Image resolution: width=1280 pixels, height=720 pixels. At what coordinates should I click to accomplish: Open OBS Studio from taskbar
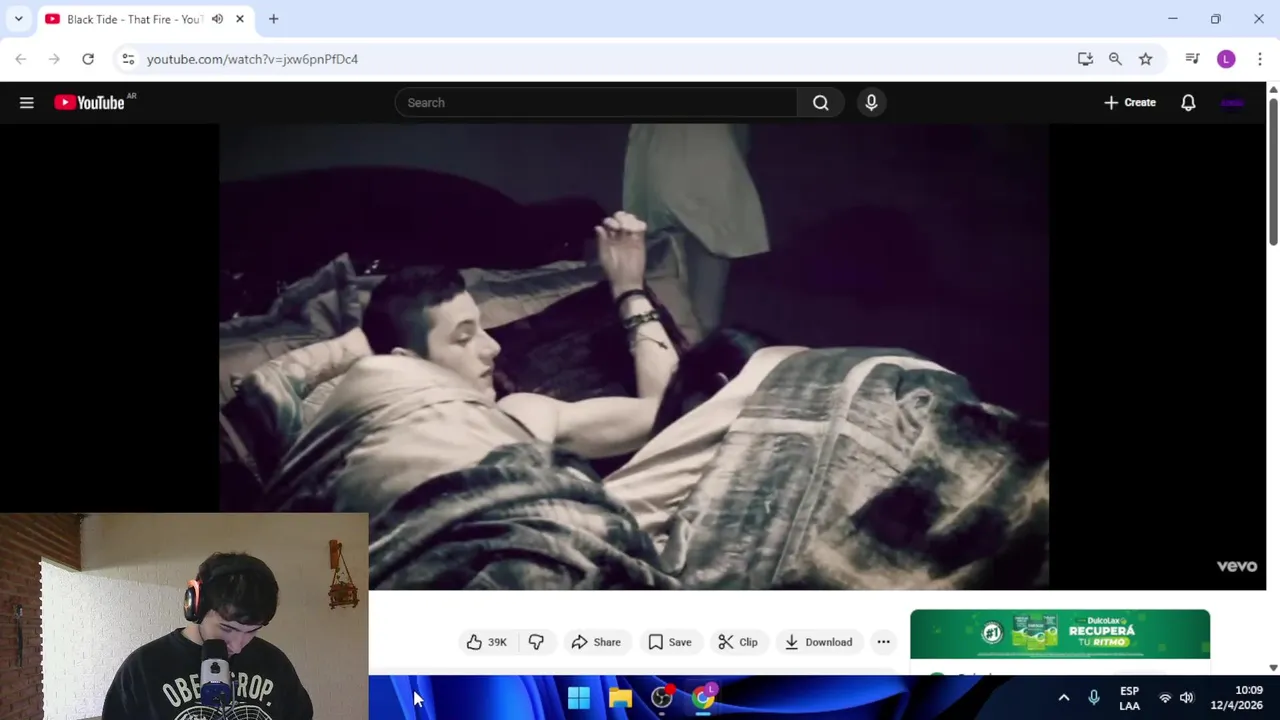(662, 697)
